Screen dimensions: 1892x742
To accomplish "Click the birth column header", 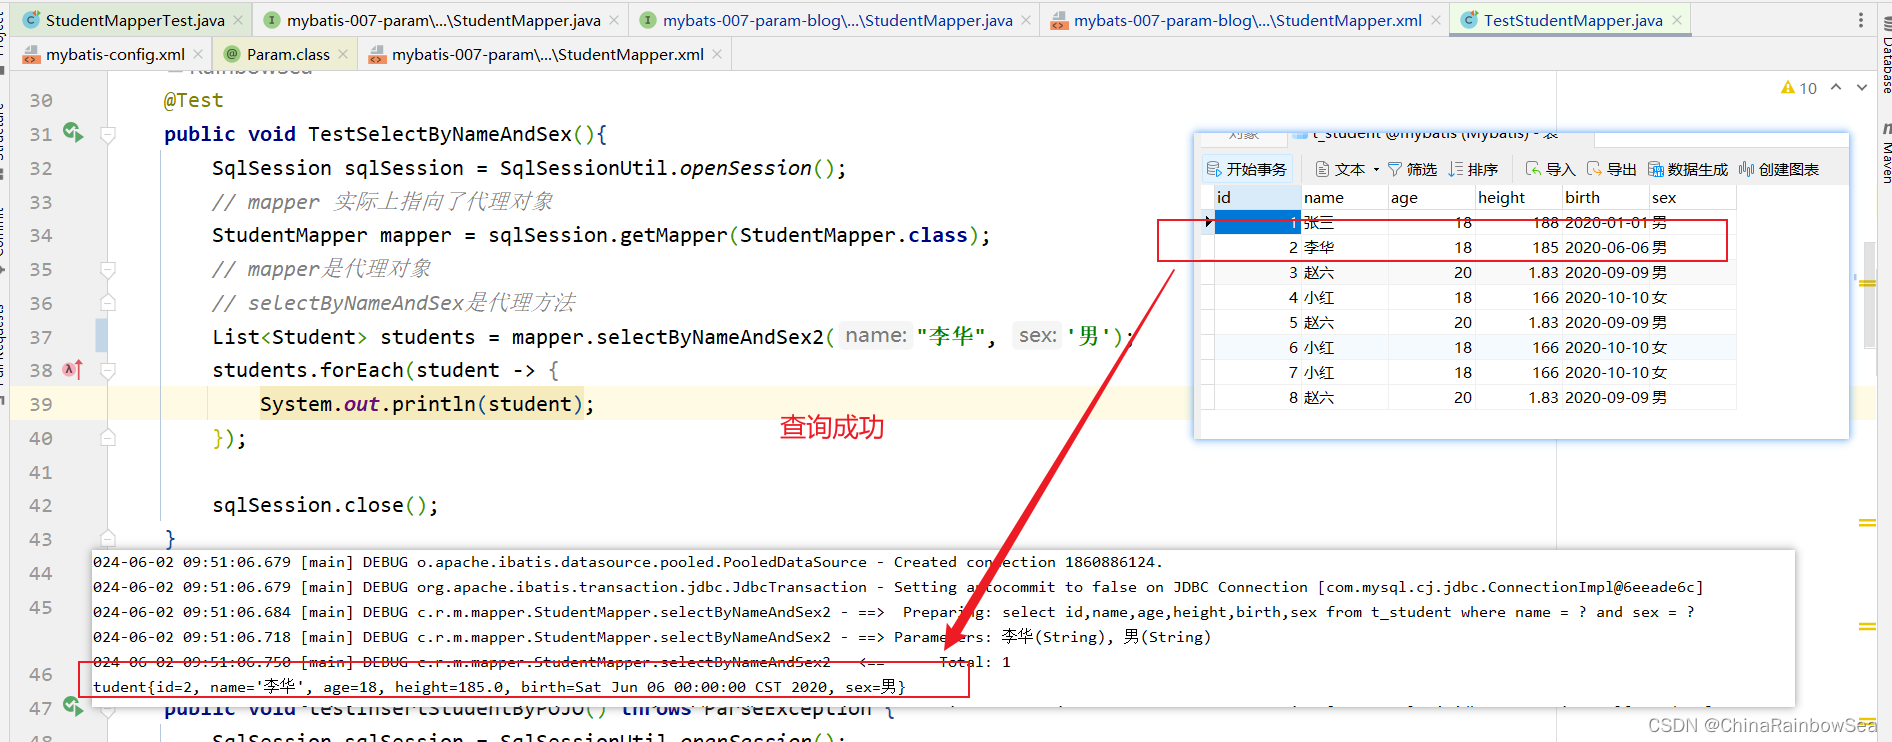I will [1605, 197].
